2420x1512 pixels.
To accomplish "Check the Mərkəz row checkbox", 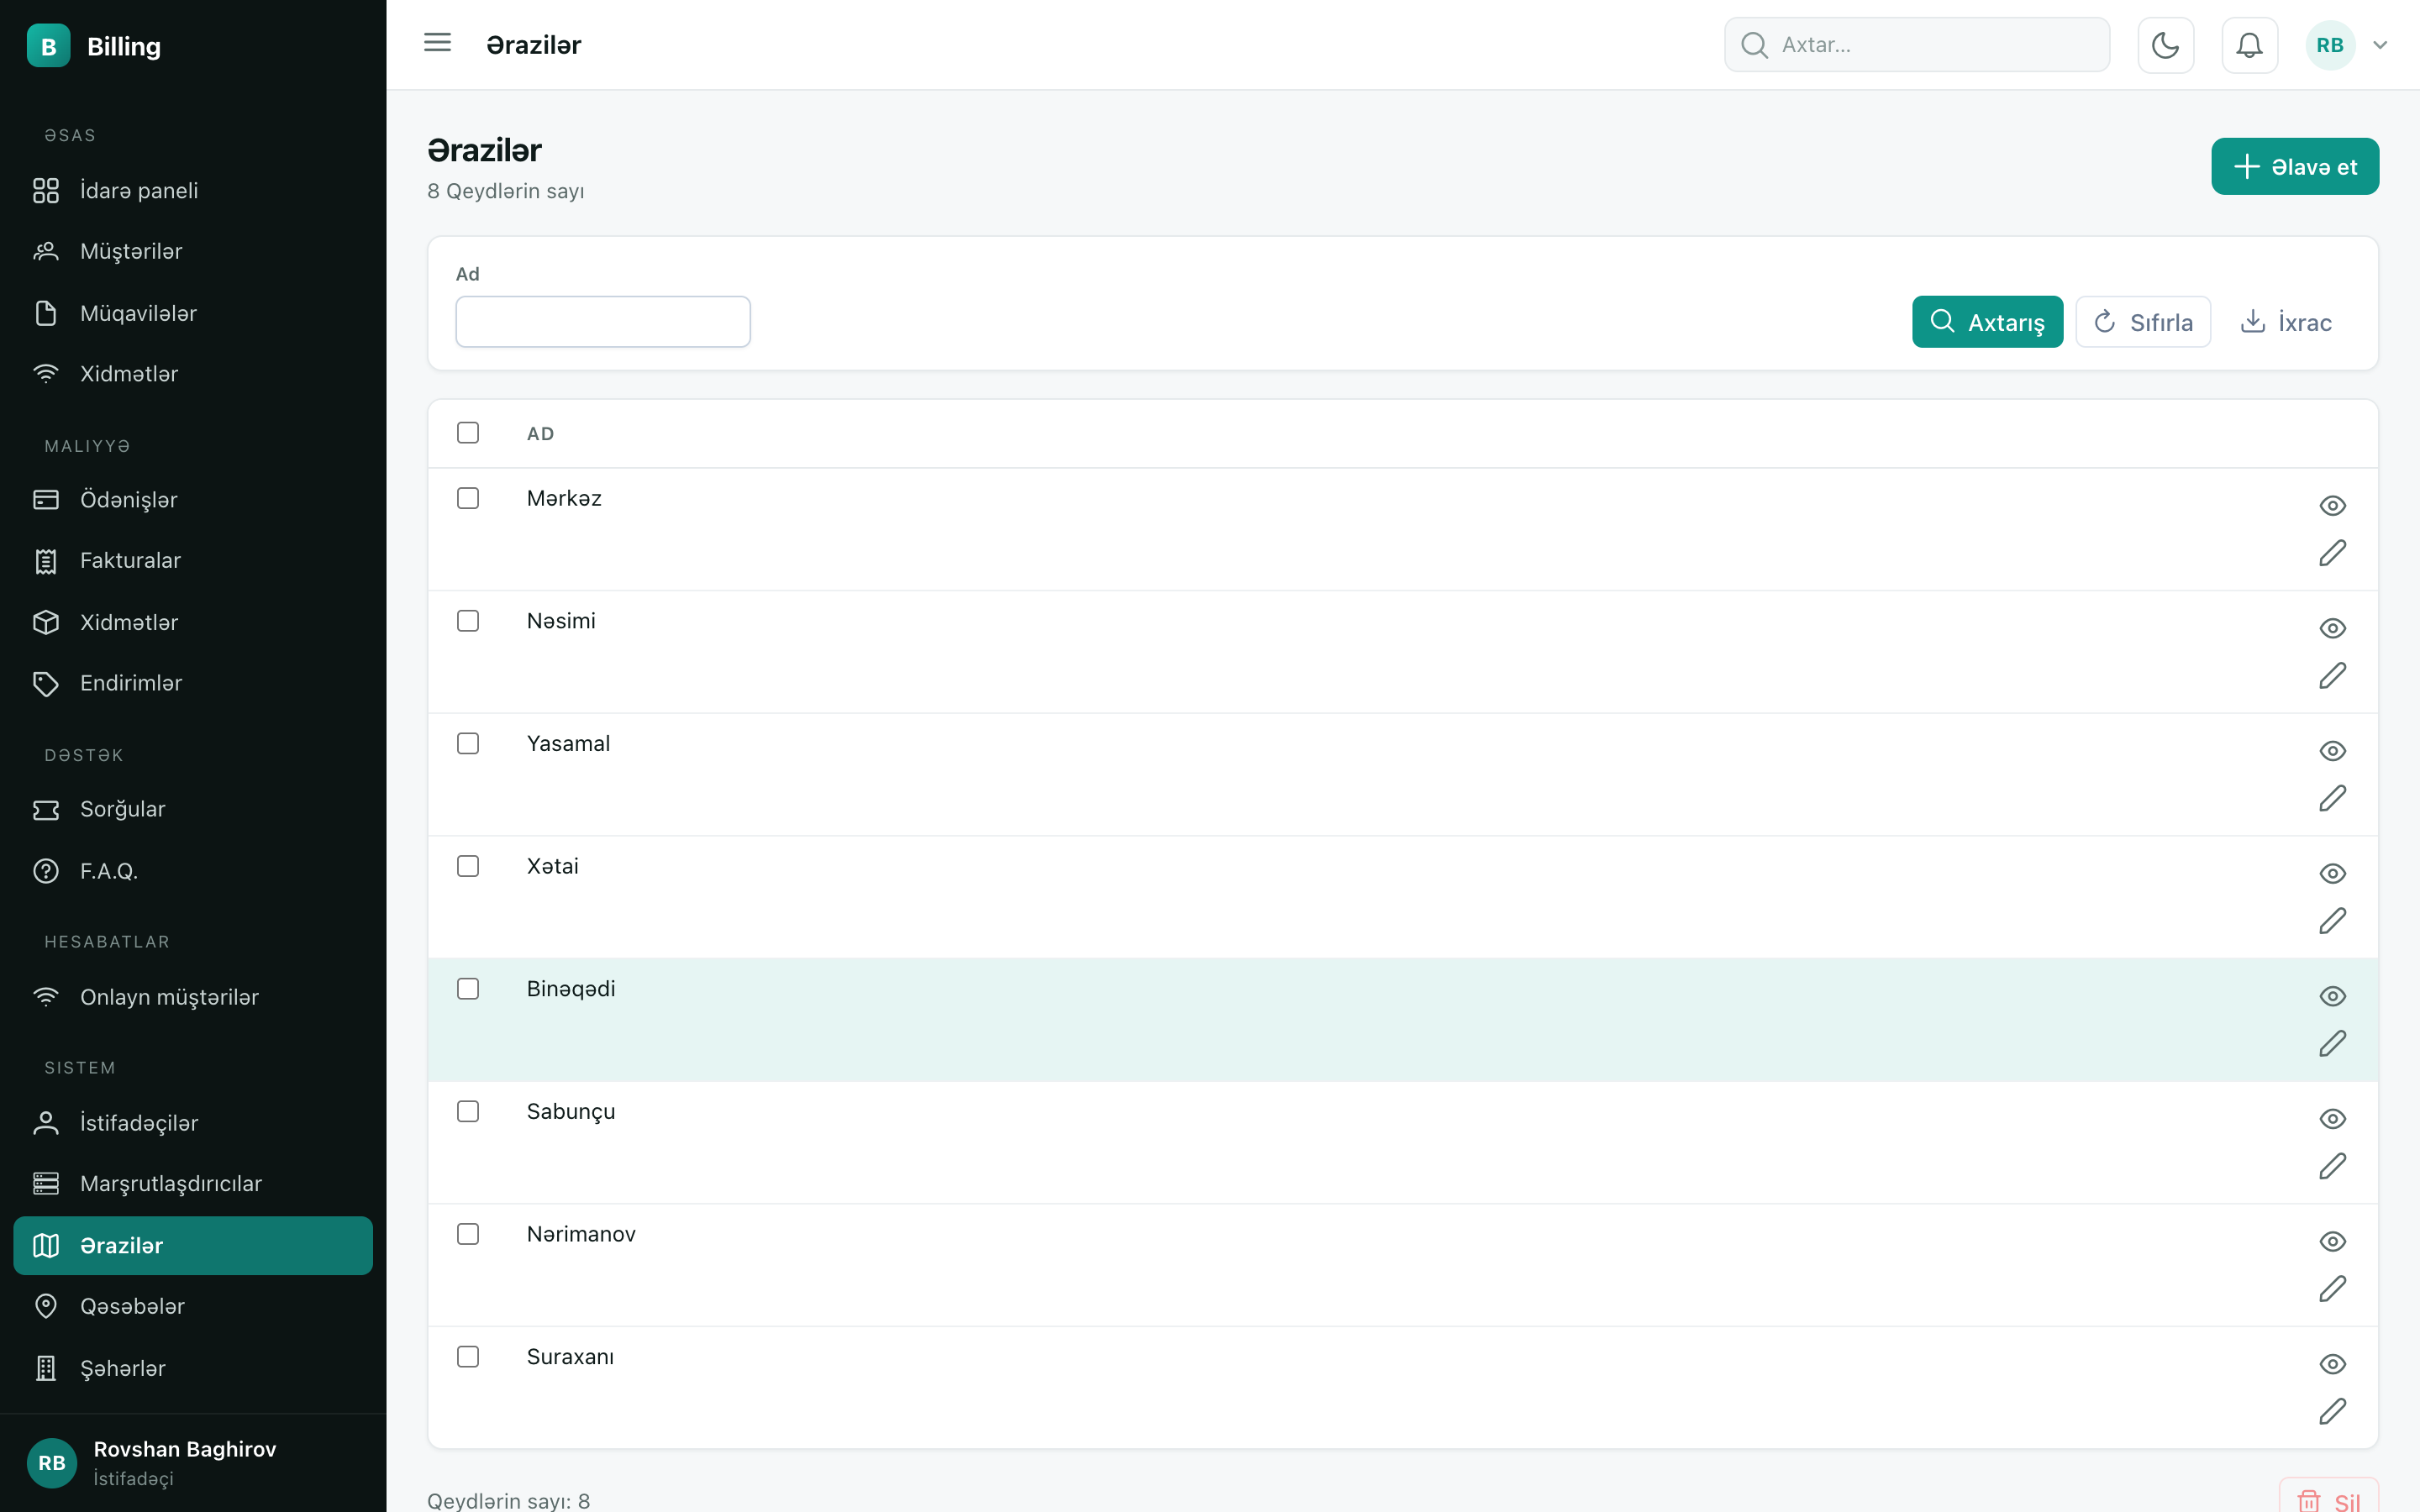I will point(468,498).
